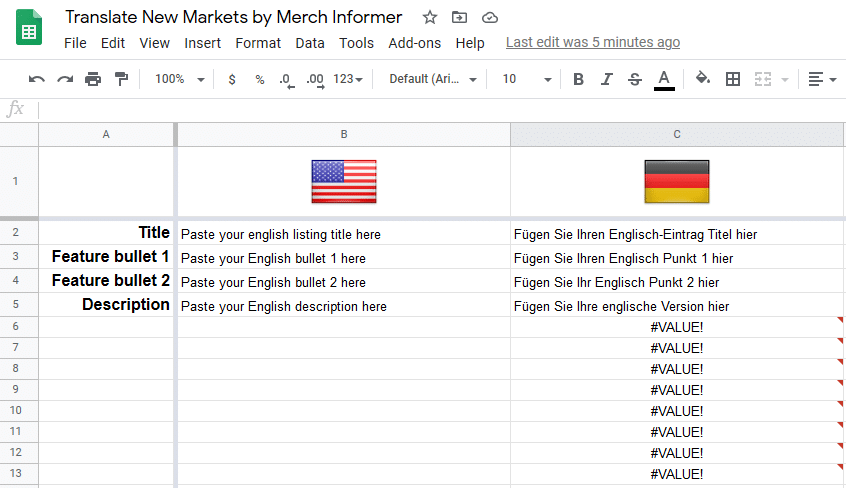Toggle strikethrough formatting
The height and width of the screenshot is (488, 846).
(634, 79)
